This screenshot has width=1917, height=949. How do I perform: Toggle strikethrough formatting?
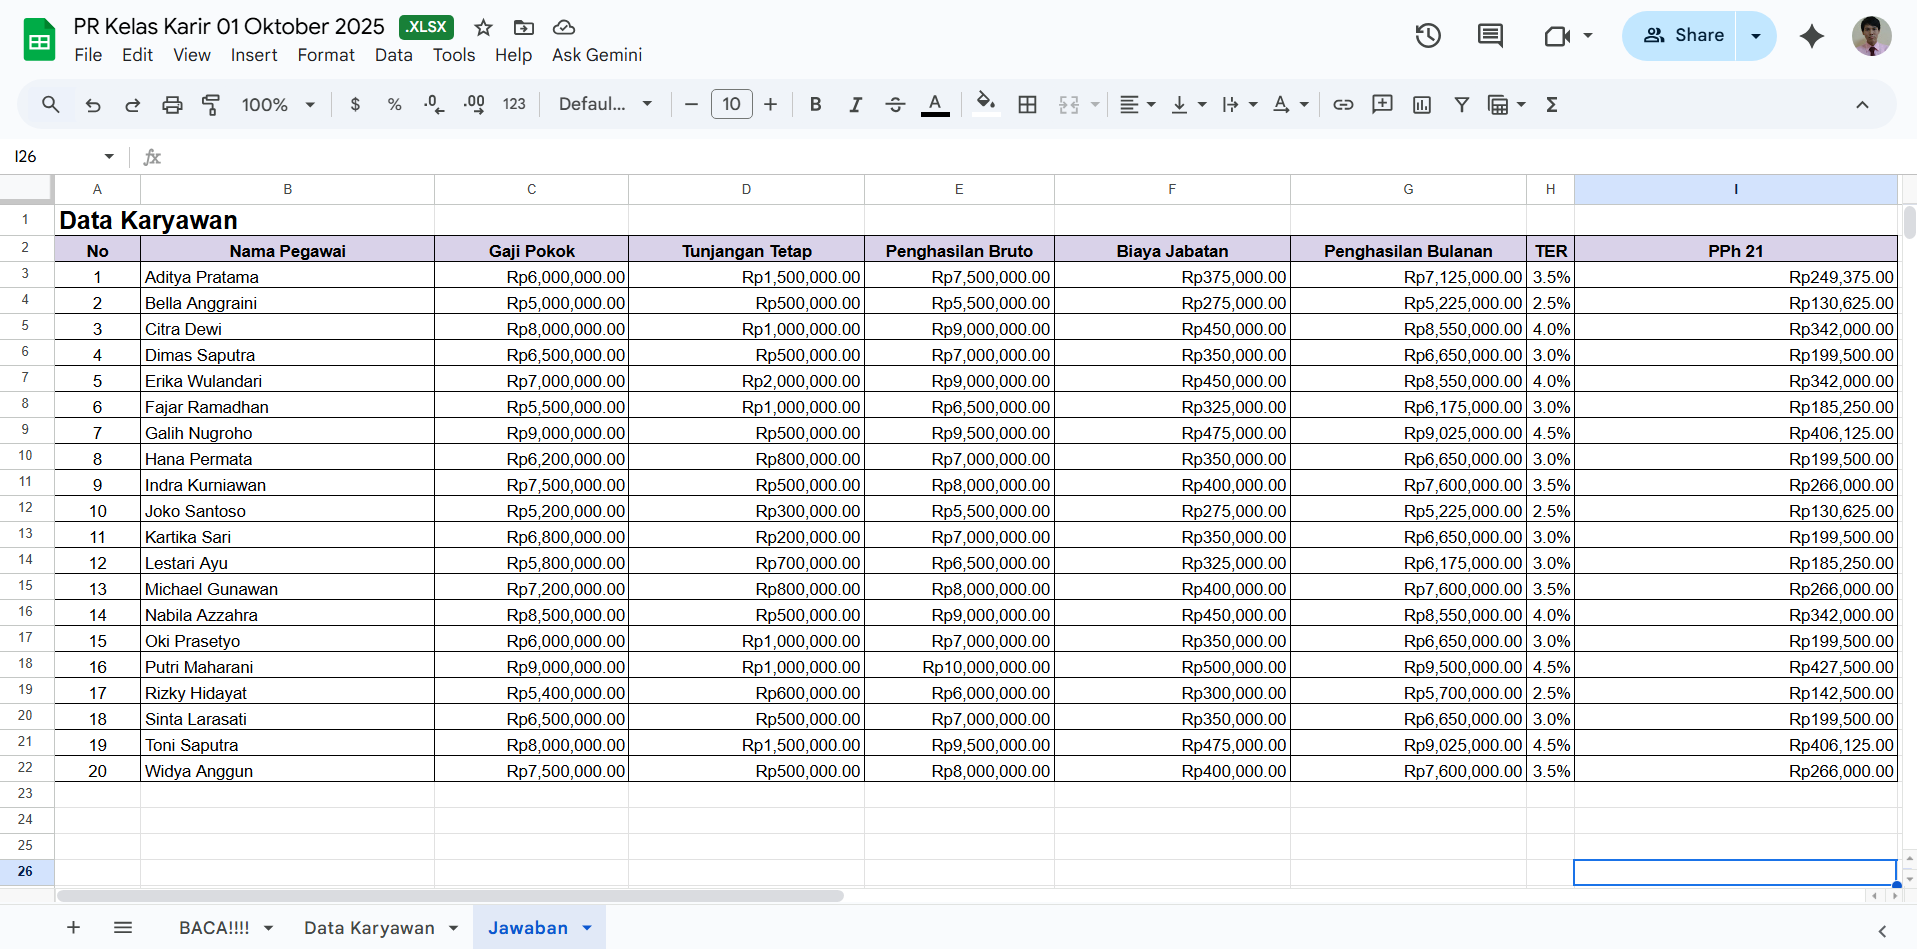point(895,105)
